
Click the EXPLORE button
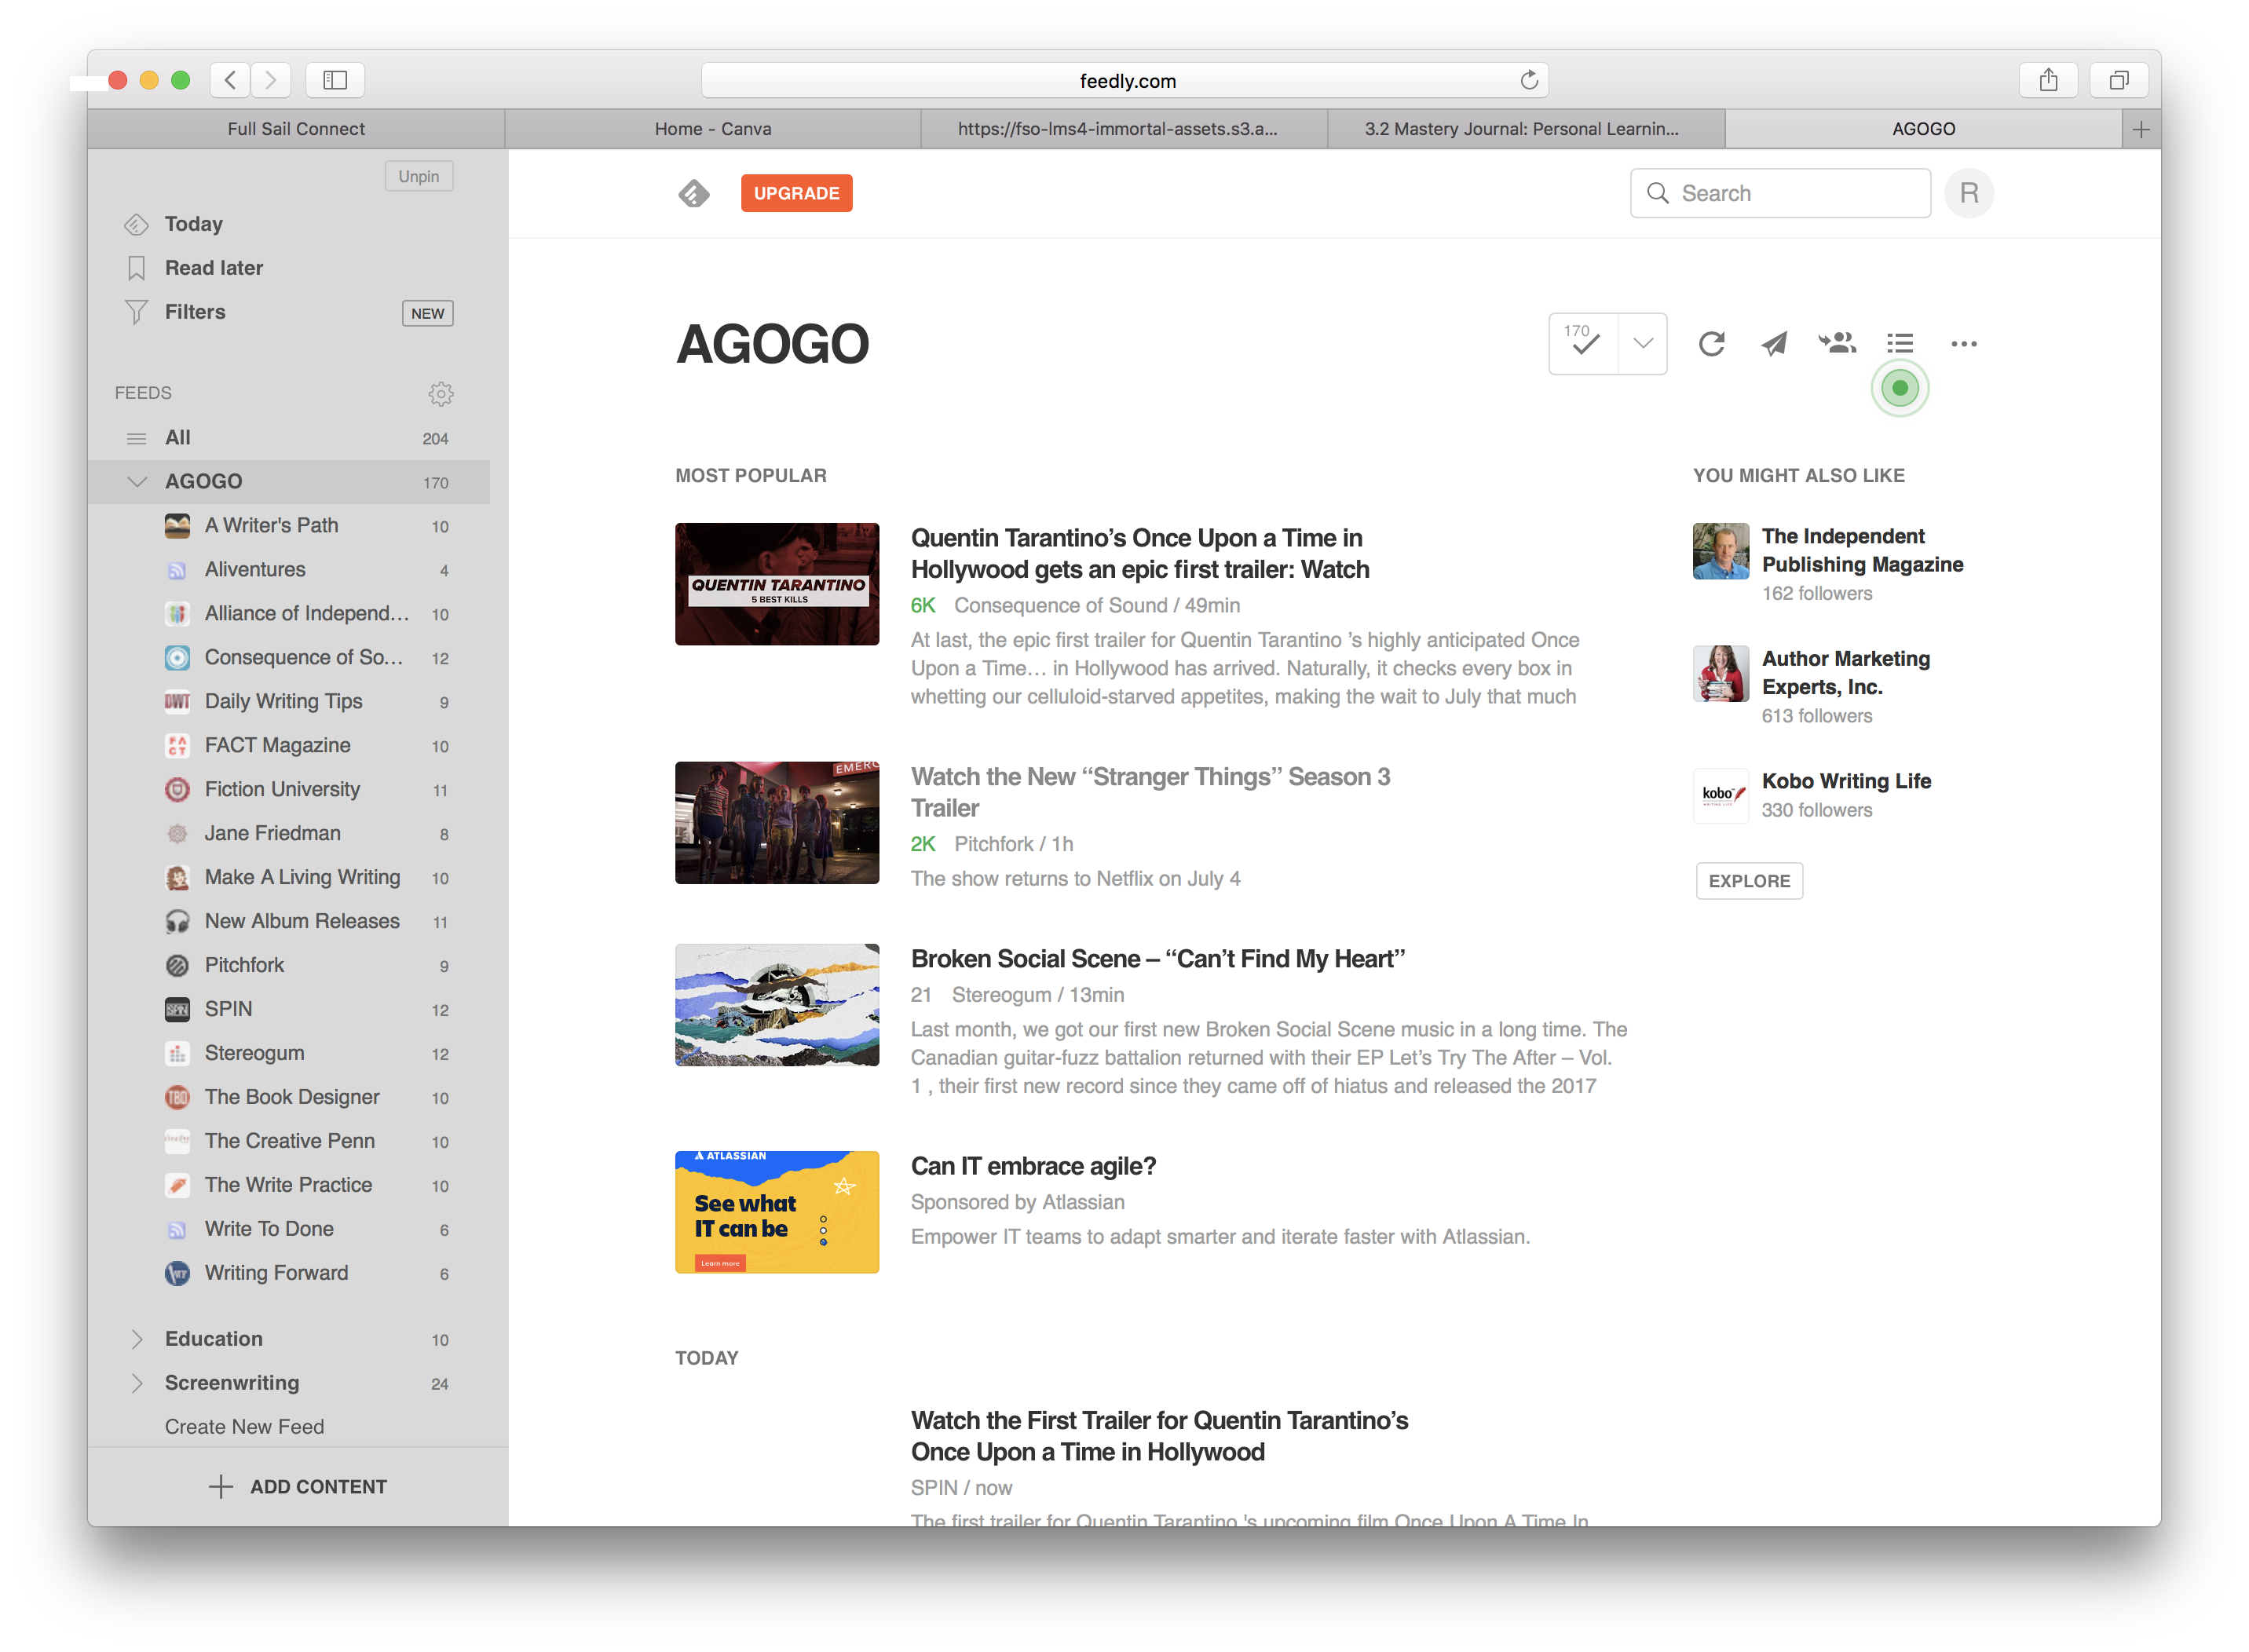1748,881
